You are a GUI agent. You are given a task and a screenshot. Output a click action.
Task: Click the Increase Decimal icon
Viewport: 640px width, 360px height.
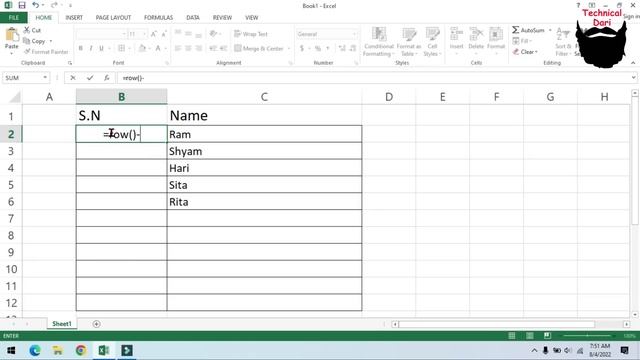(342, 48)
